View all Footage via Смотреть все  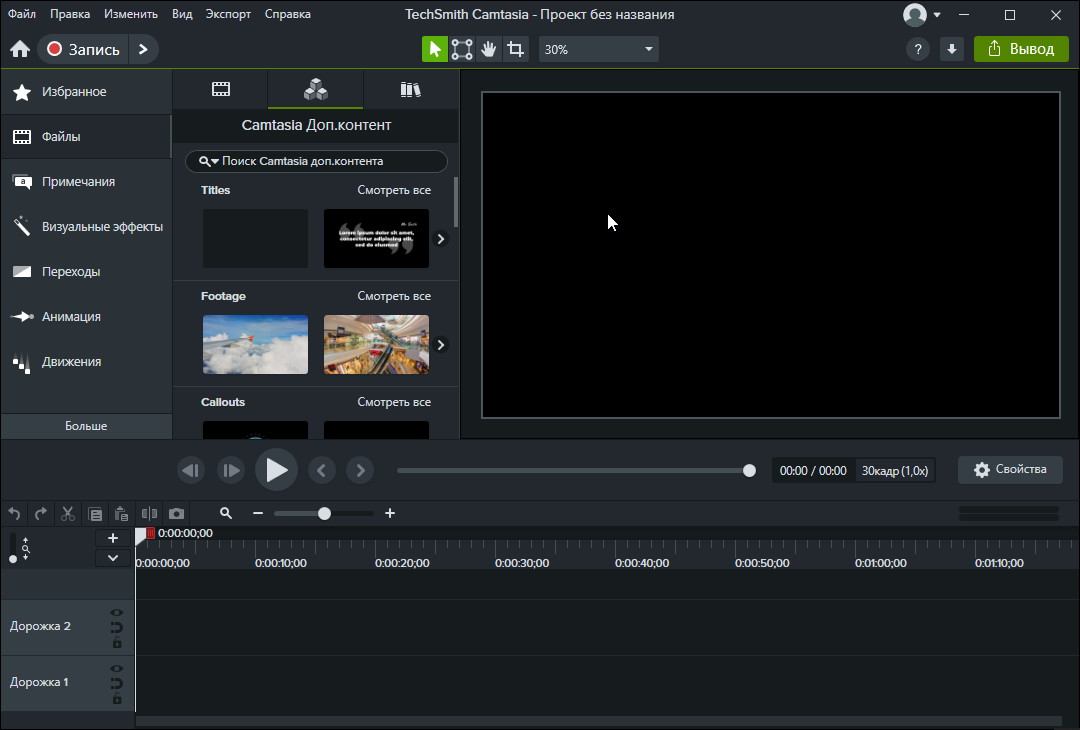pos(394,296)
